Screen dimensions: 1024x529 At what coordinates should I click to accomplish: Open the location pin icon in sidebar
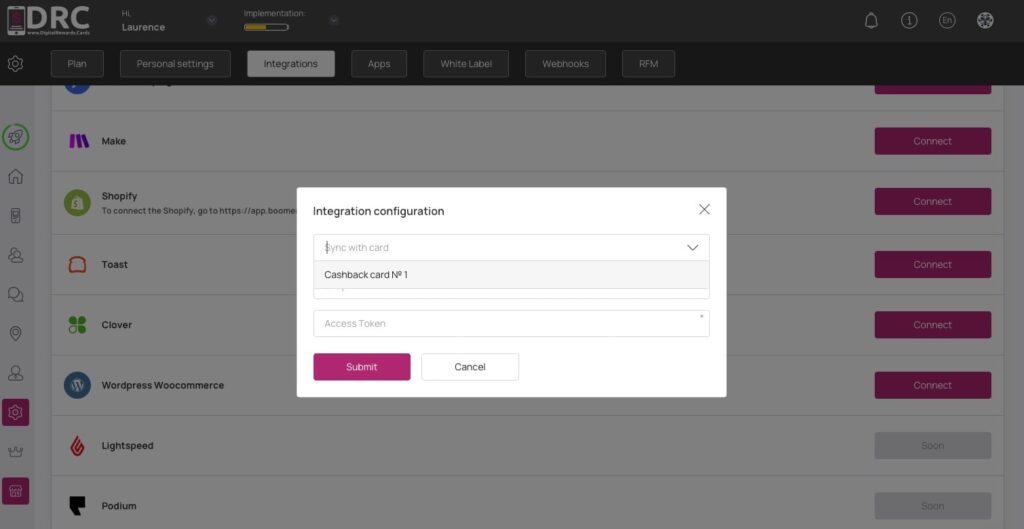16,334
